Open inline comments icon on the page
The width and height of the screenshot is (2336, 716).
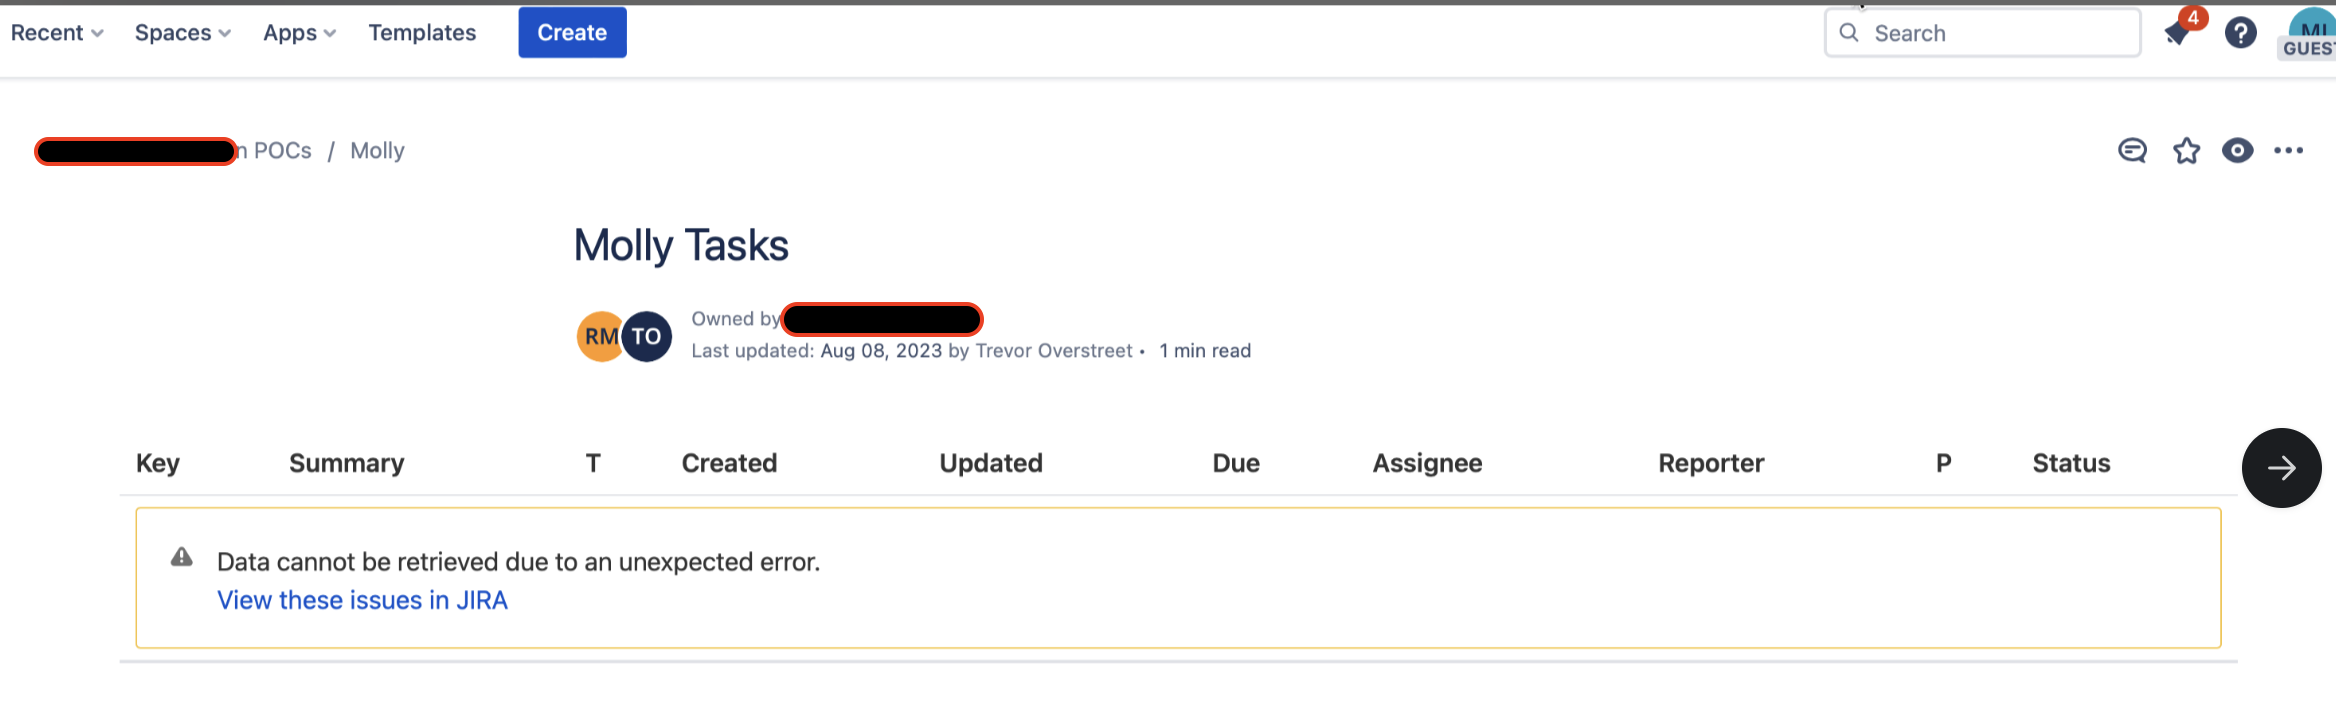pyautogui.click(x=2132, y=151)
